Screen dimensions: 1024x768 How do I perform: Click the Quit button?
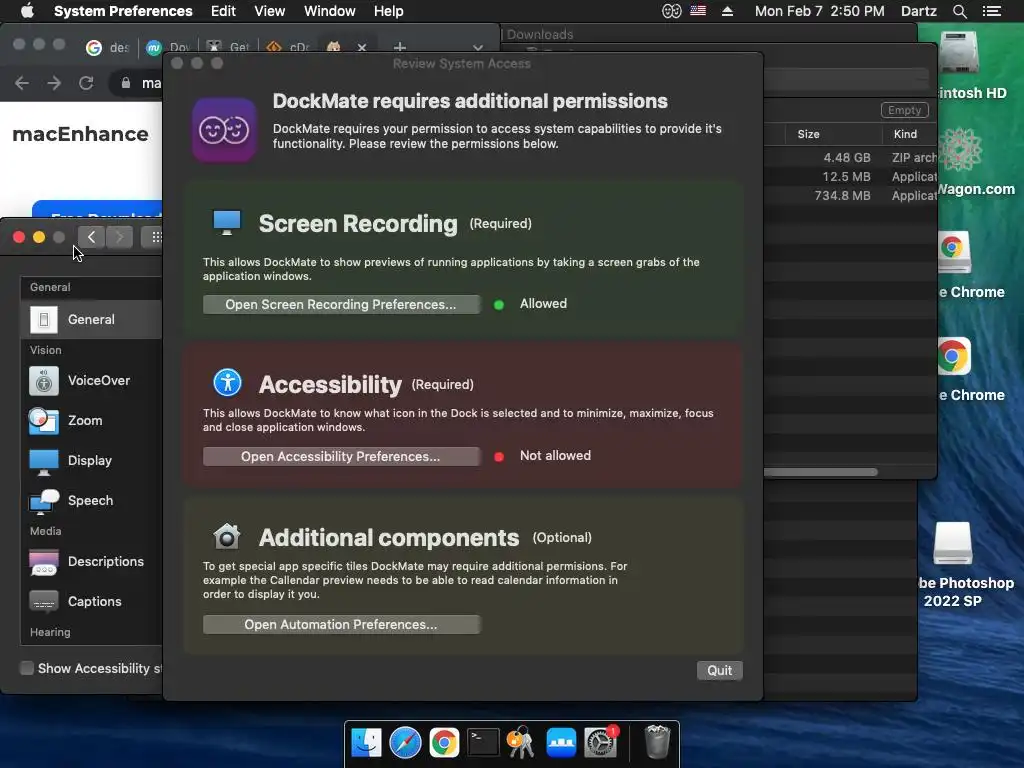(719, 671)
